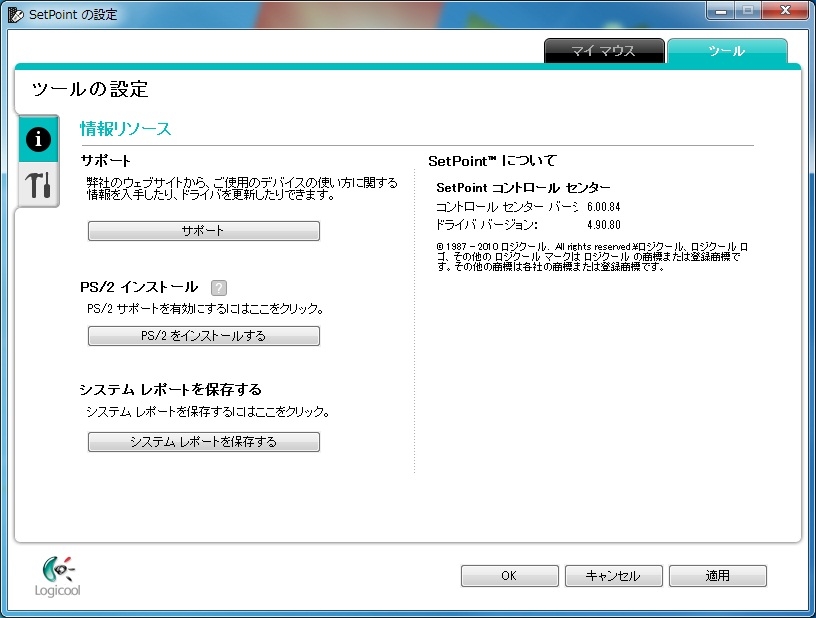Click the SetPoint™ について heading
The image size is (816, 618).
pos(492,161)
